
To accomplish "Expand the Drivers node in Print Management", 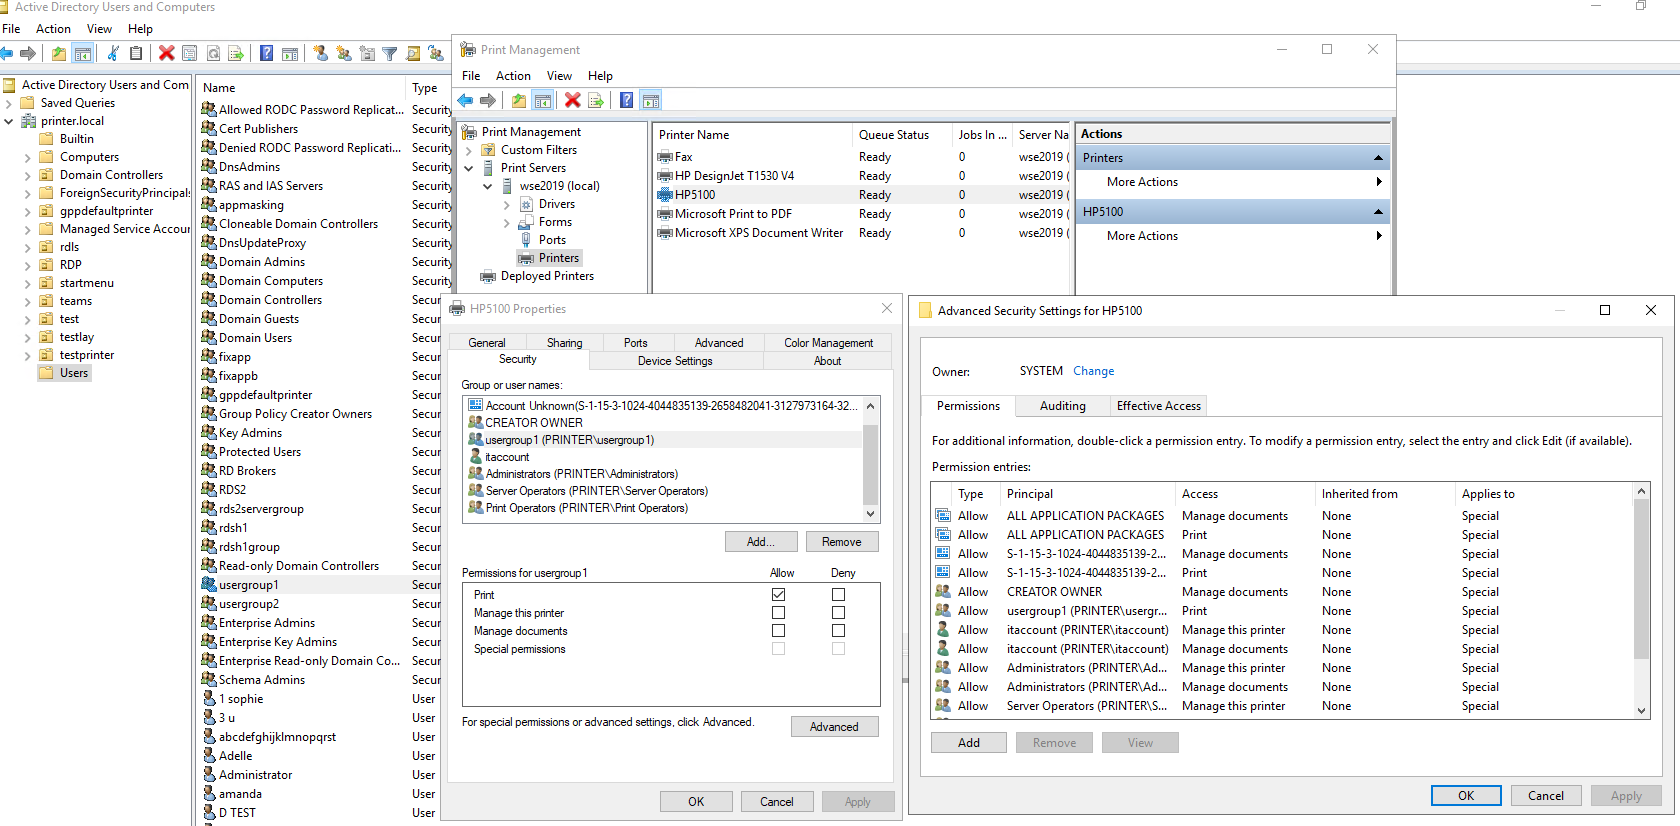I will click(507, 204).
